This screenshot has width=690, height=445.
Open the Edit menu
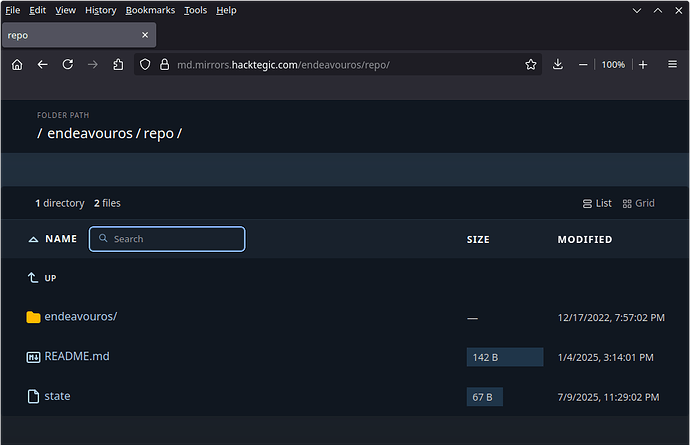(37, 10)
